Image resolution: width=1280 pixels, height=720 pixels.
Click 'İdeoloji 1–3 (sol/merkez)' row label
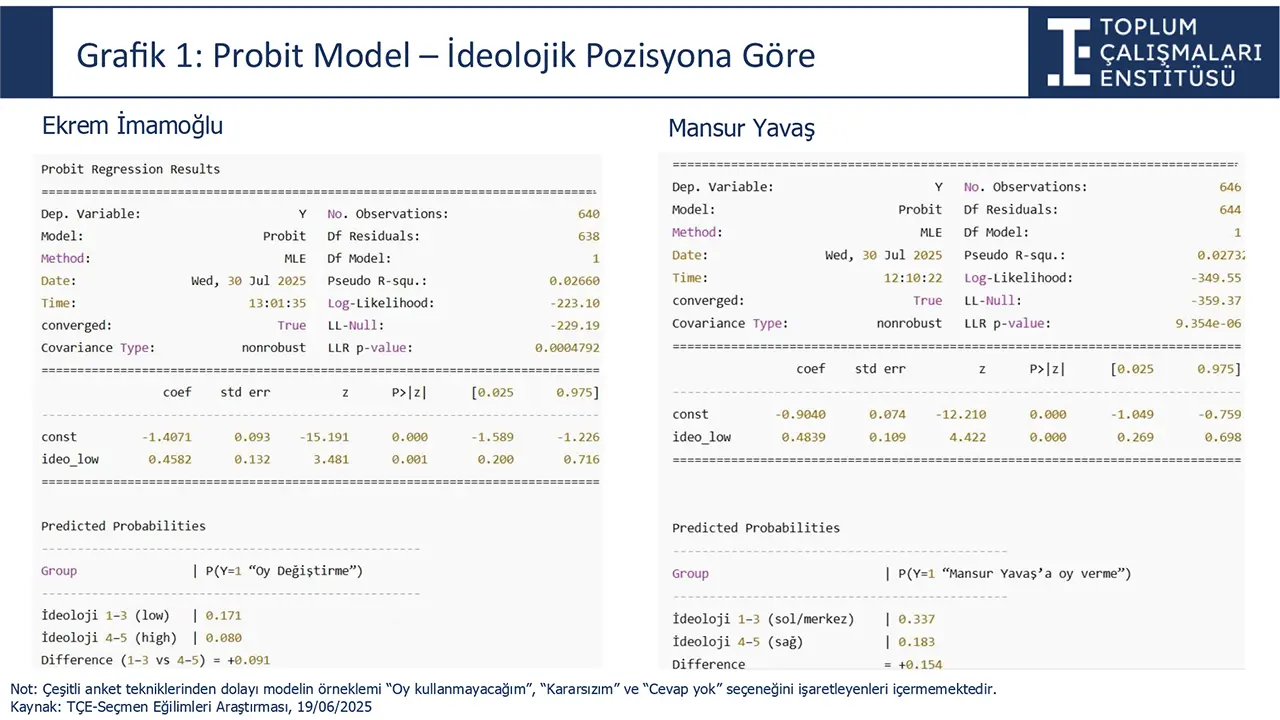(x=763, y=619)
